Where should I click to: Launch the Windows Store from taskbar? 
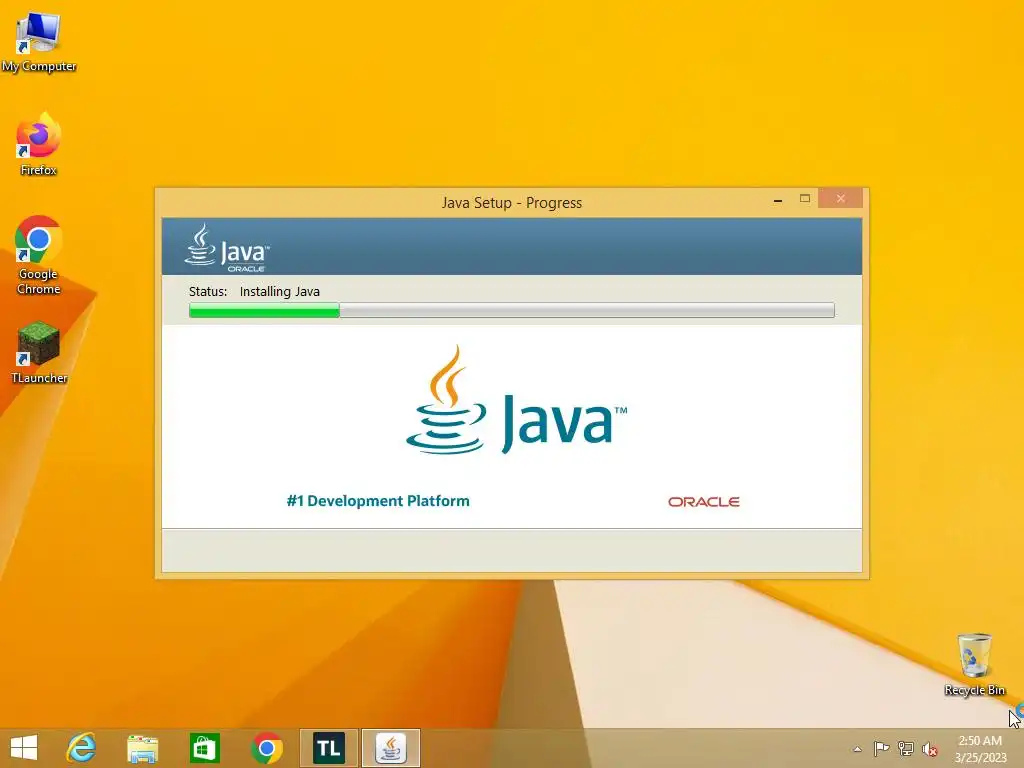204,748
